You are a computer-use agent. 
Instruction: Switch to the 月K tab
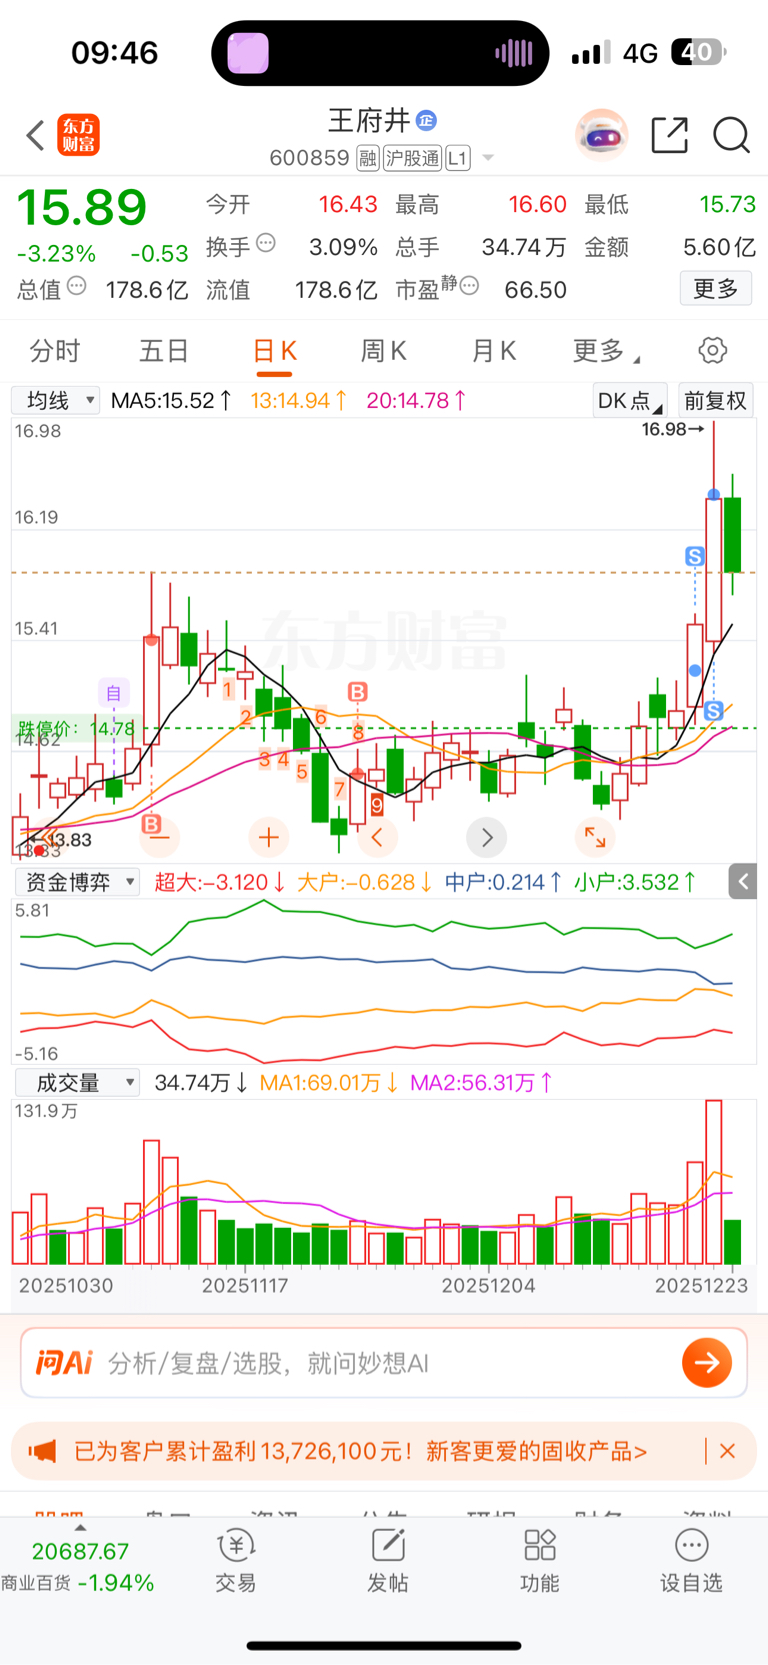493,351
